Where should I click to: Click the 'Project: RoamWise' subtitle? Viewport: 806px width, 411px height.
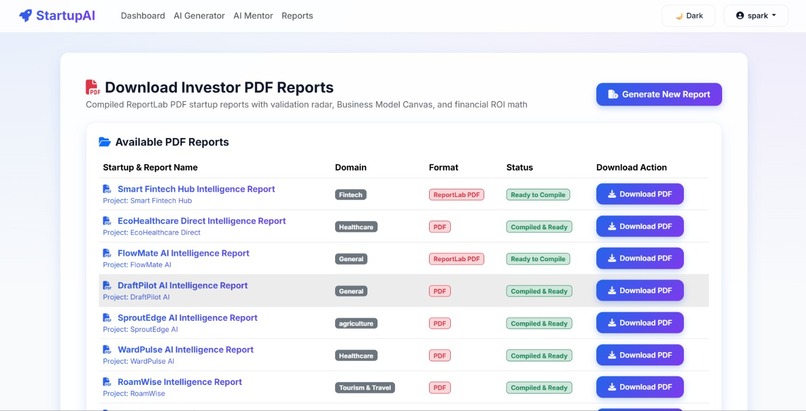click(134, 394)
